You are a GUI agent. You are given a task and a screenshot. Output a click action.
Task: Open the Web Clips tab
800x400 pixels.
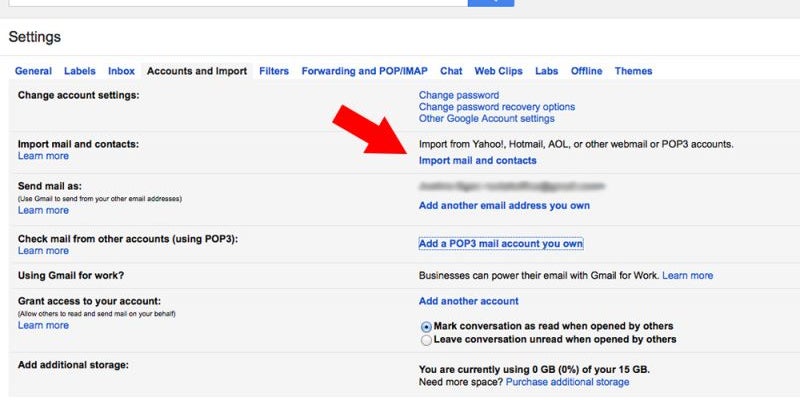[x=498, y=71]
